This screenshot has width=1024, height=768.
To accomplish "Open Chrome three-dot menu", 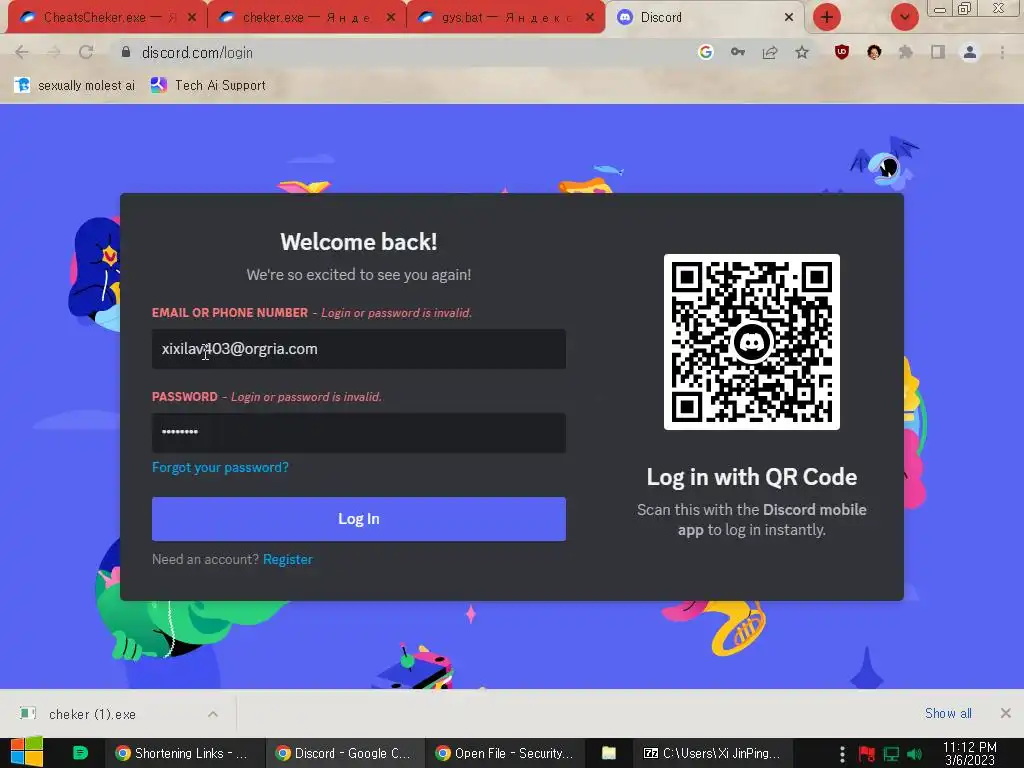I will tap(1002, 52).
